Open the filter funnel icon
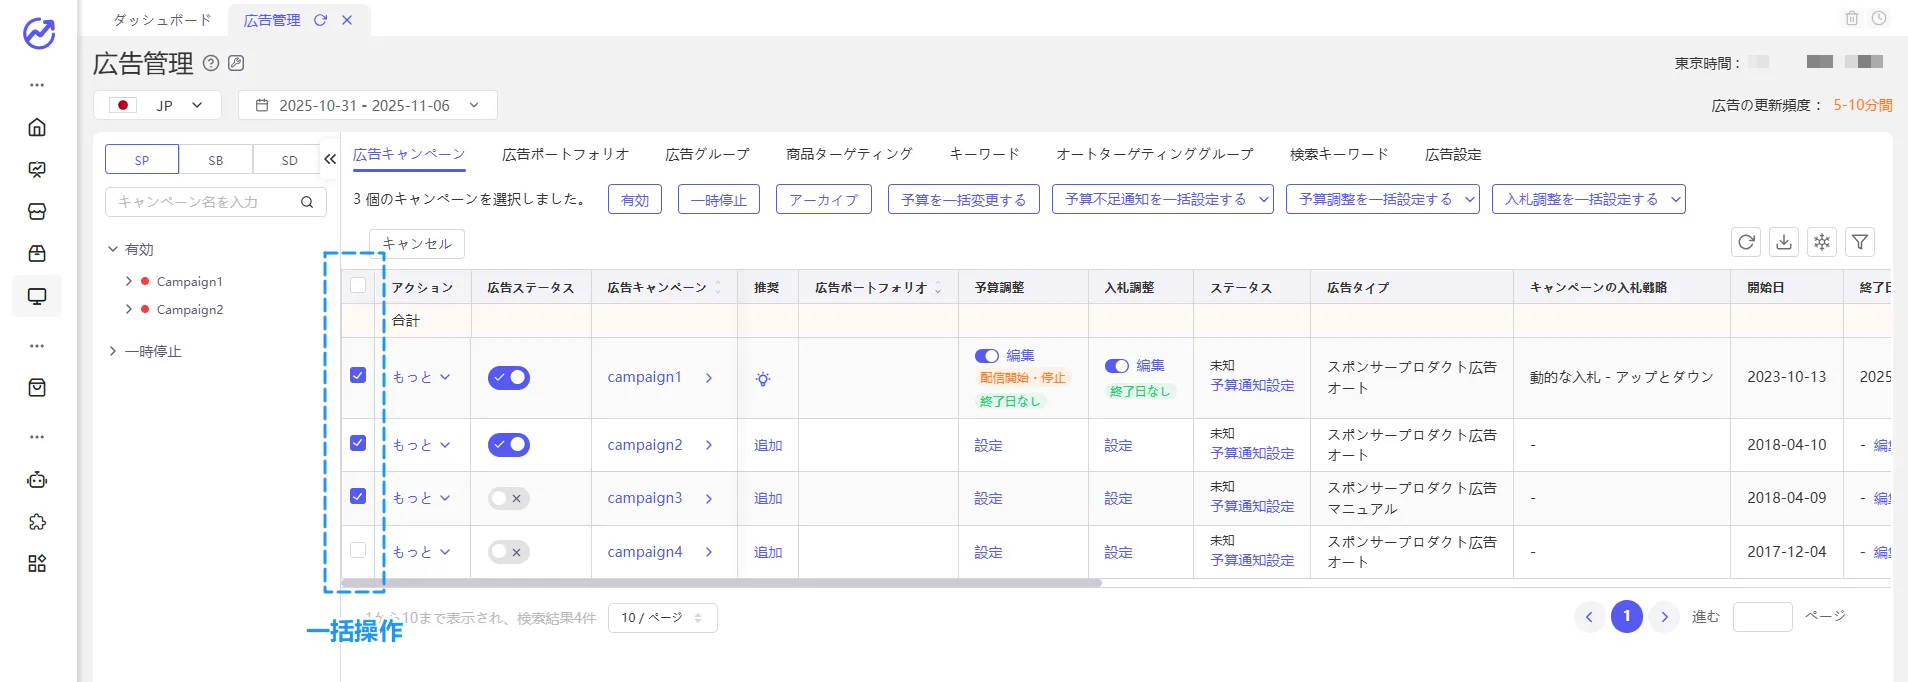1908x682 pixels. [x=1860, y=242]
